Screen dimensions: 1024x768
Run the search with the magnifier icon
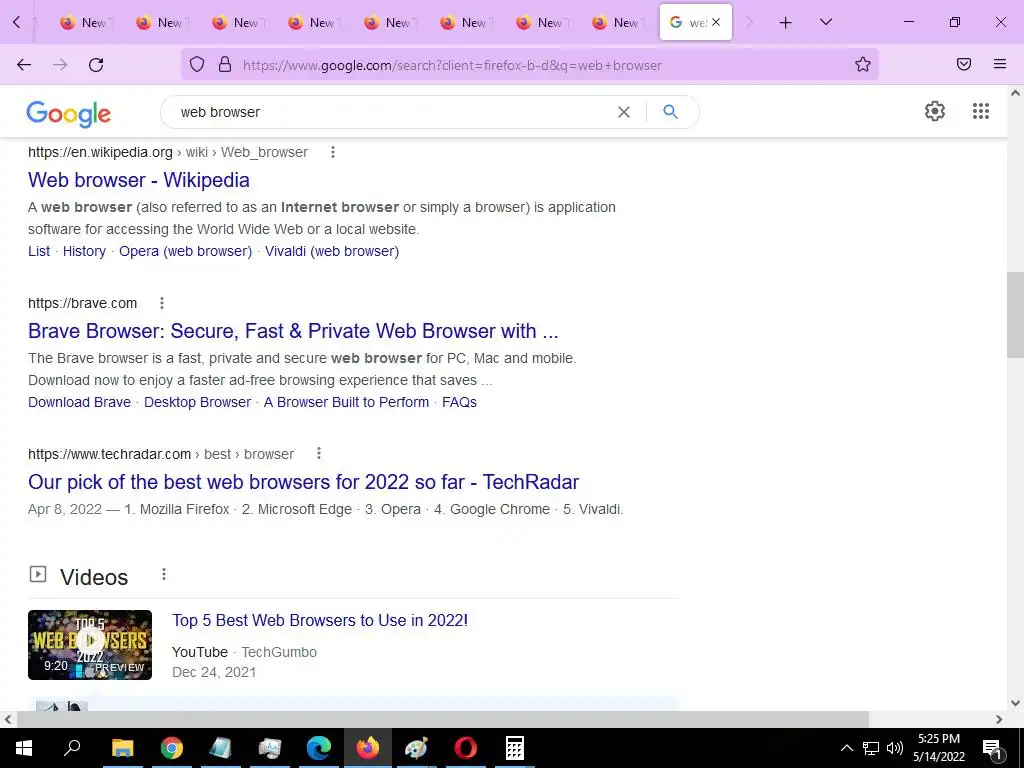tap(670, 112)
